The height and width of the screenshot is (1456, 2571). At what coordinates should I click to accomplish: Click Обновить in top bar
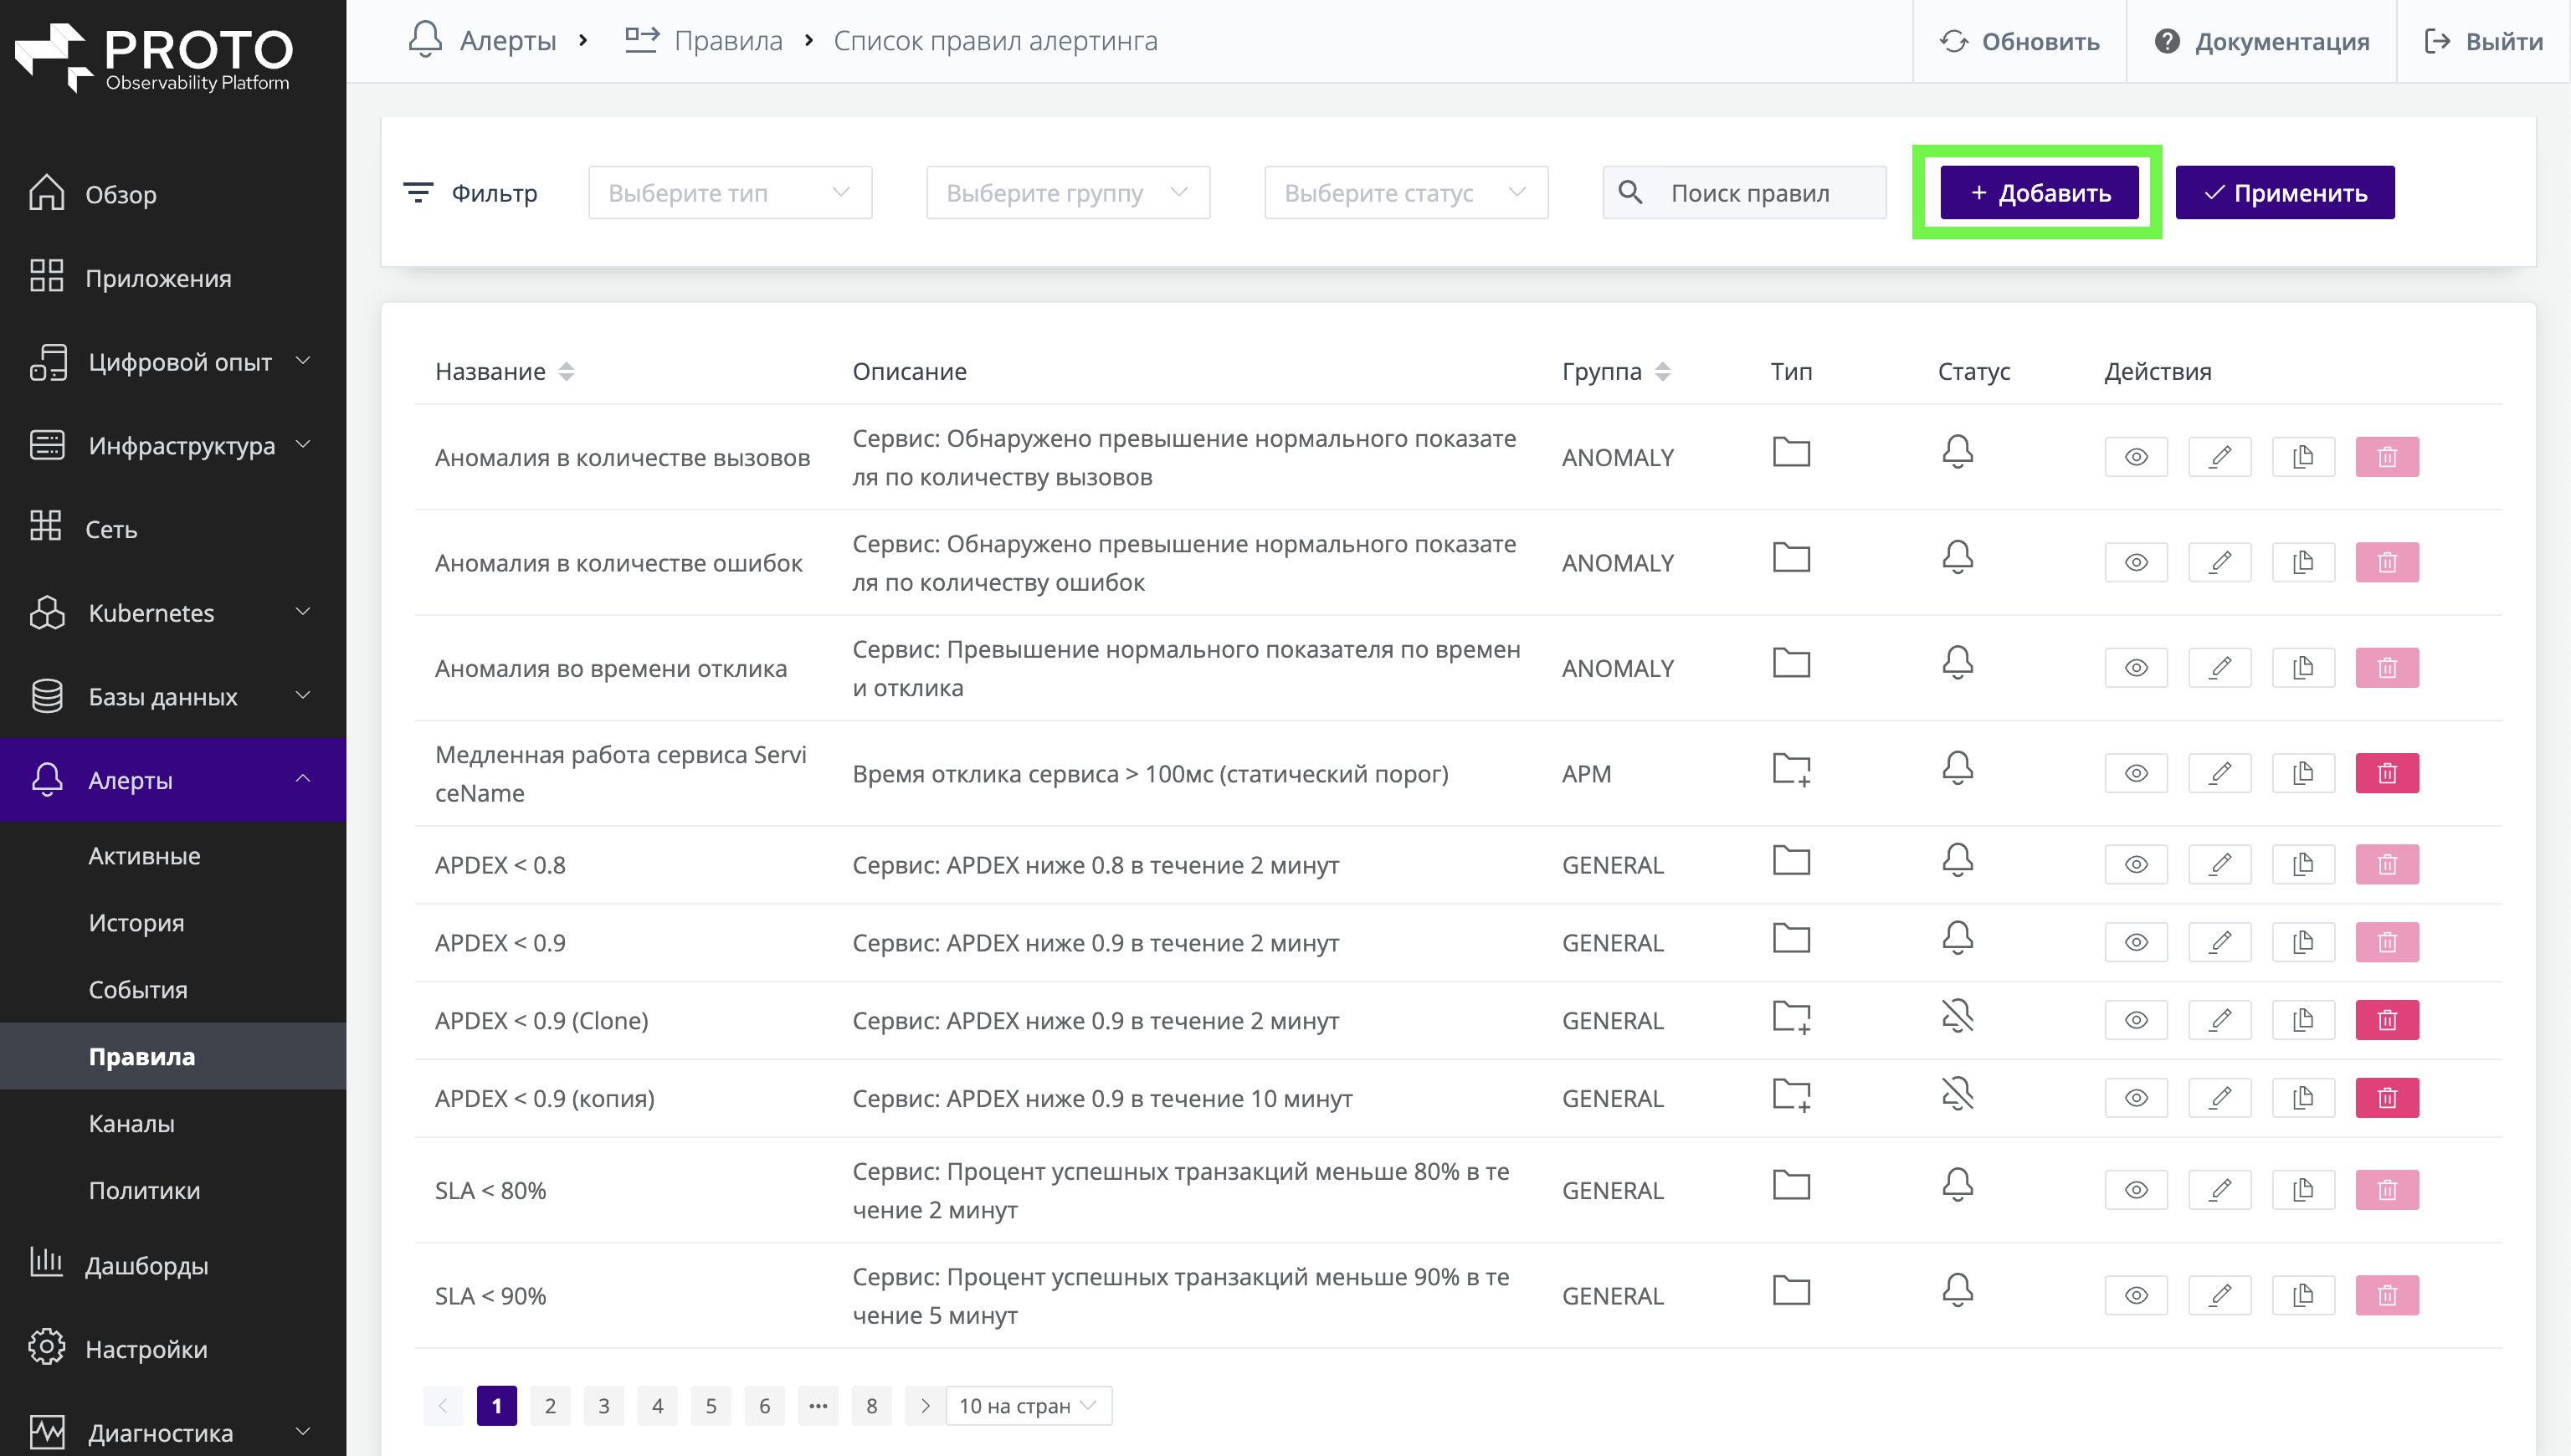click(x=2019, y=41)
